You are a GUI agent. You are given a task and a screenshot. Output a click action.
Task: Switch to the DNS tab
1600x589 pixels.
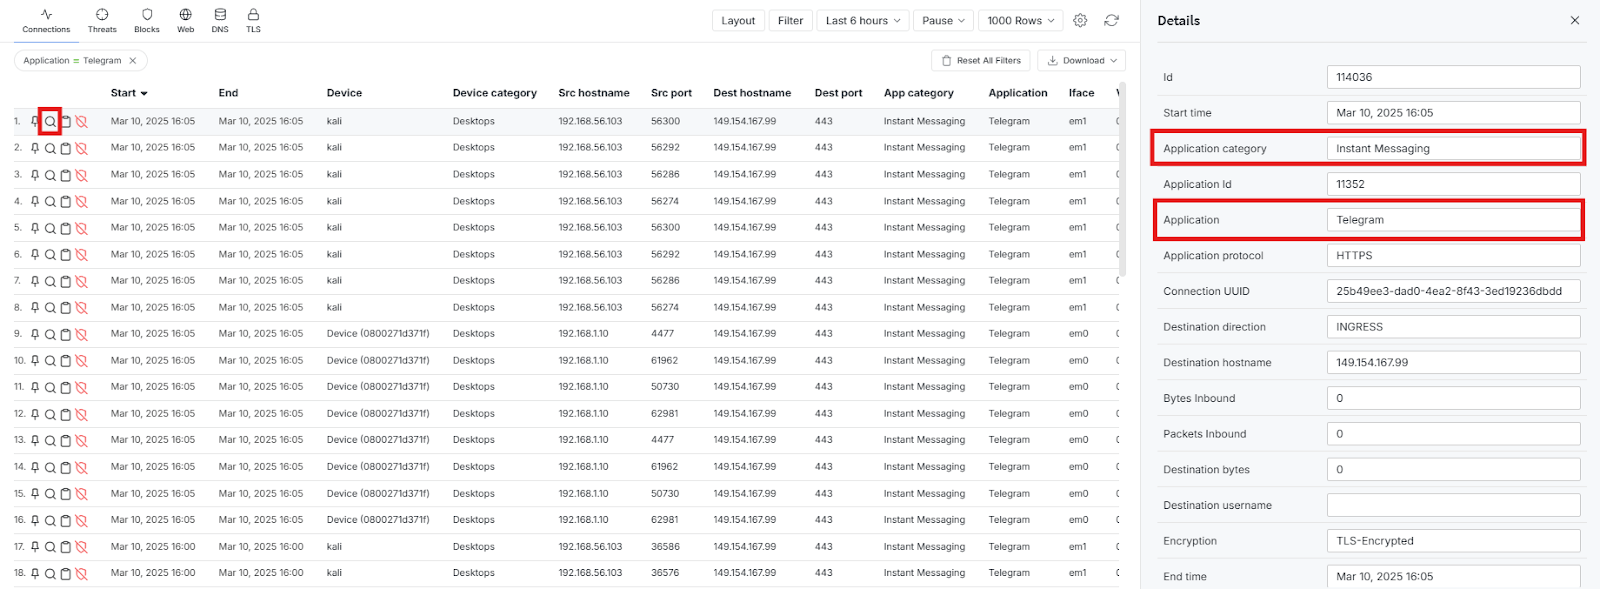coord(220,20)
